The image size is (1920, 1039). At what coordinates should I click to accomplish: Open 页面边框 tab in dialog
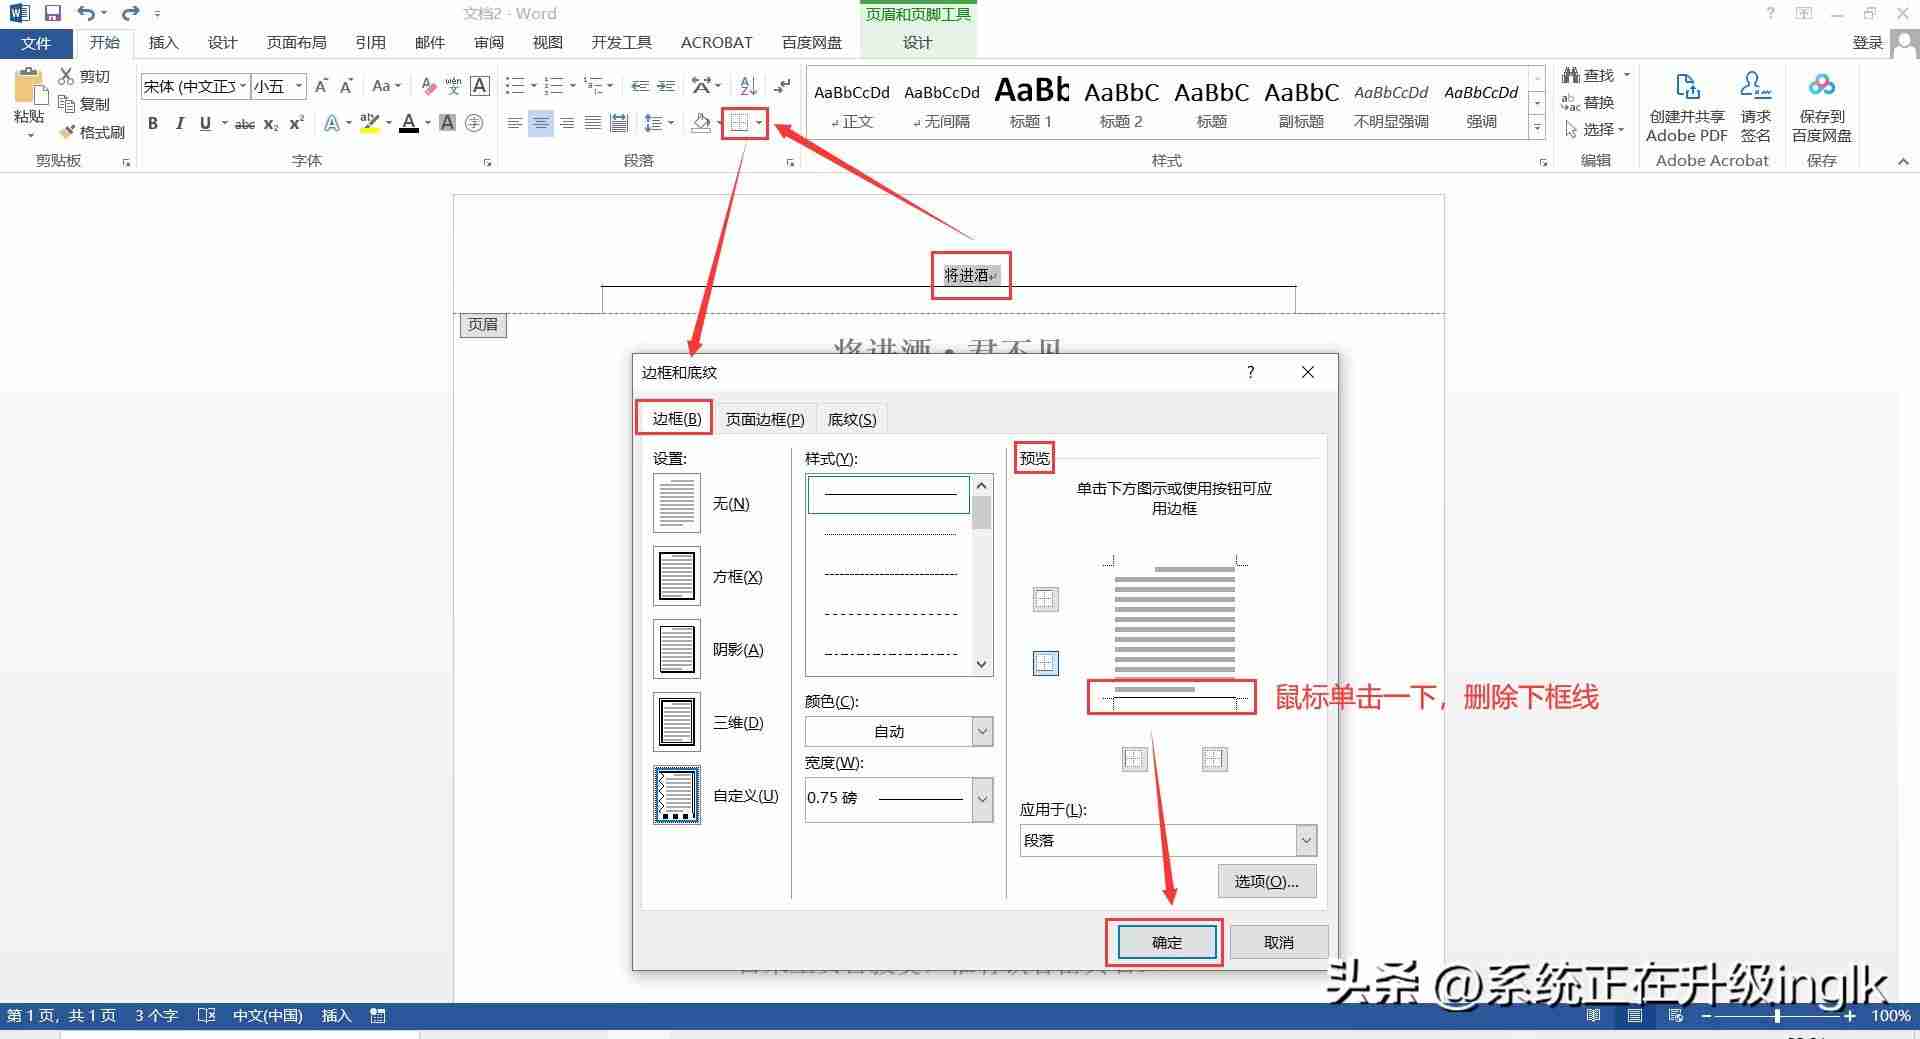pyautogui.click(x=765, y=419)
